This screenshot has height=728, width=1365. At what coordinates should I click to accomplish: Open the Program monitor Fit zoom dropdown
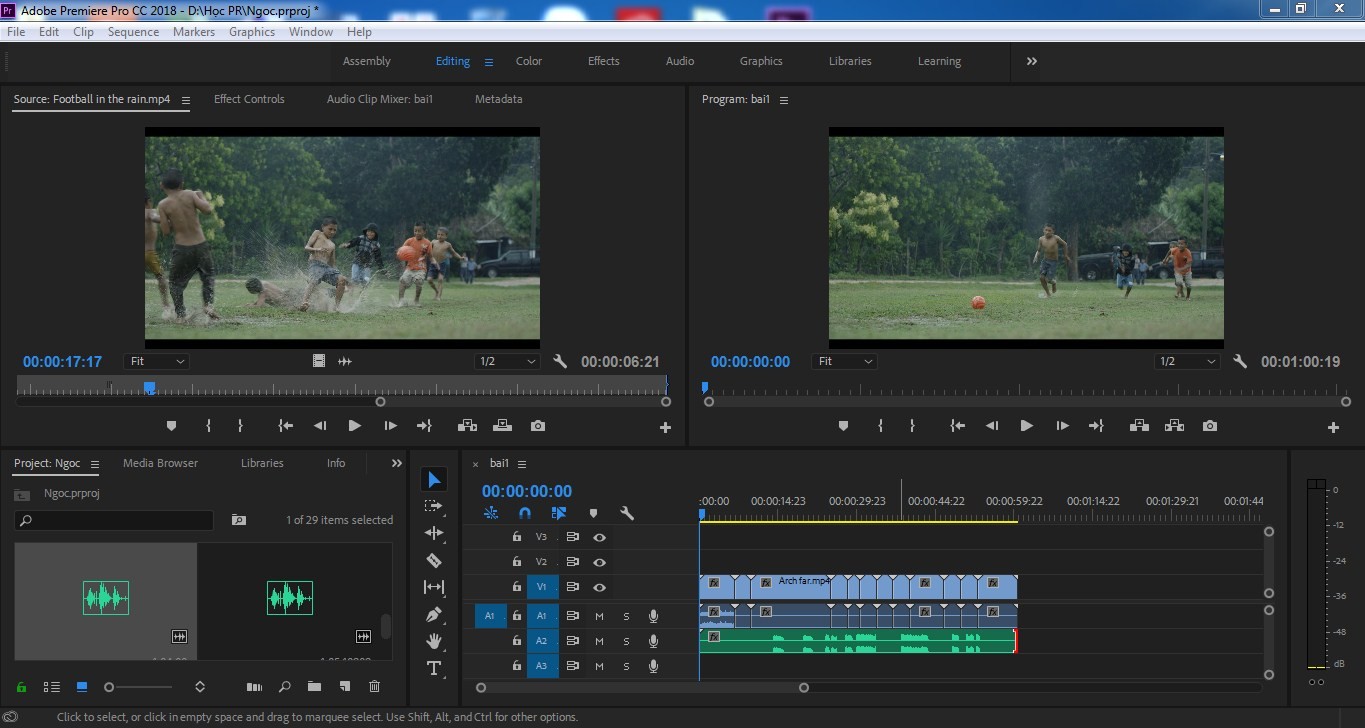coord(844,361)
